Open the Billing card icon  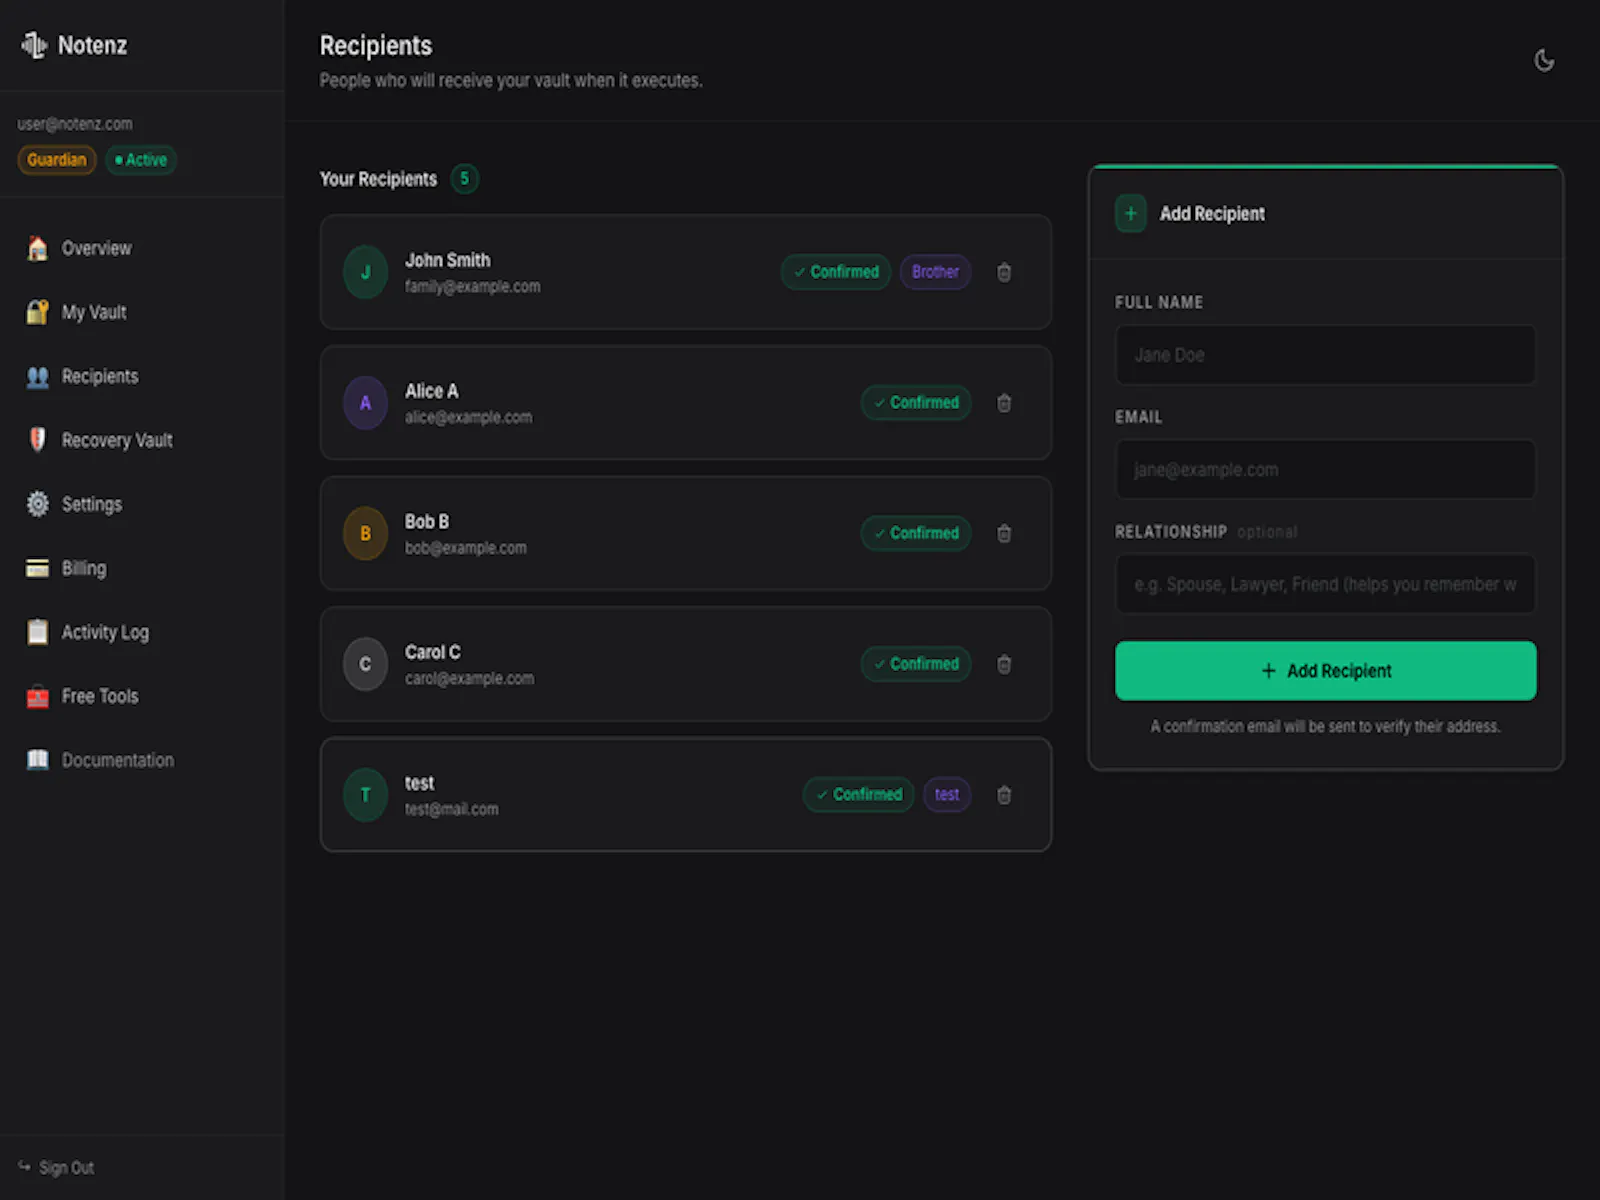(x=38, y=568)
